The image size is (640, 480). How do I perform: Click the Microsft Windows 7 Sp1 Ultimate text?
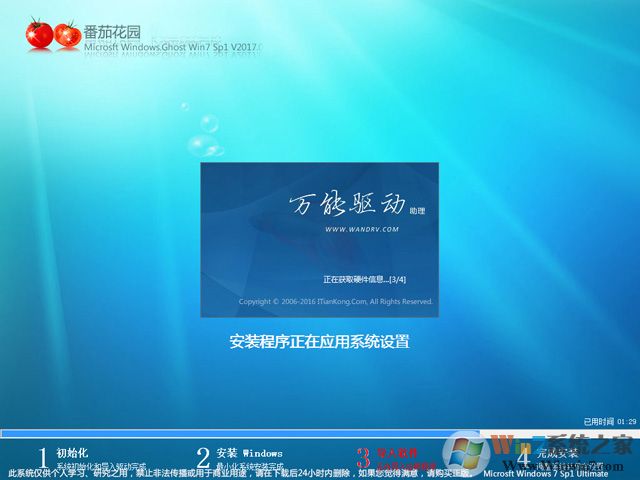(x=546, y=473)
